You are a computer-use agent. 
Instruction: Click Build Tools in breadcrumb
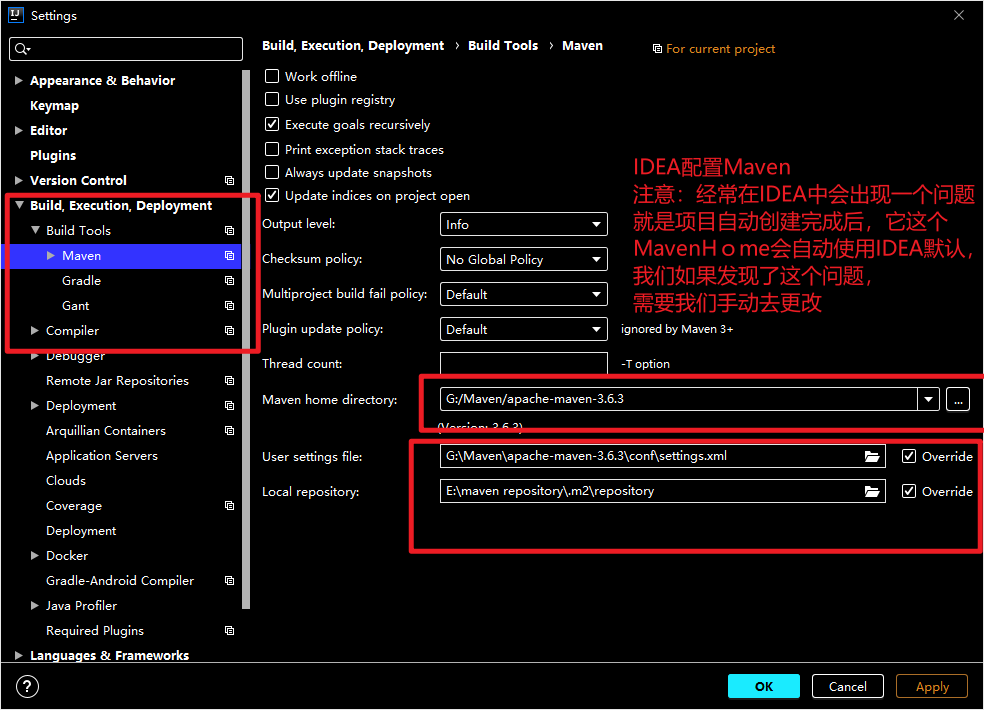click(503, 45)
